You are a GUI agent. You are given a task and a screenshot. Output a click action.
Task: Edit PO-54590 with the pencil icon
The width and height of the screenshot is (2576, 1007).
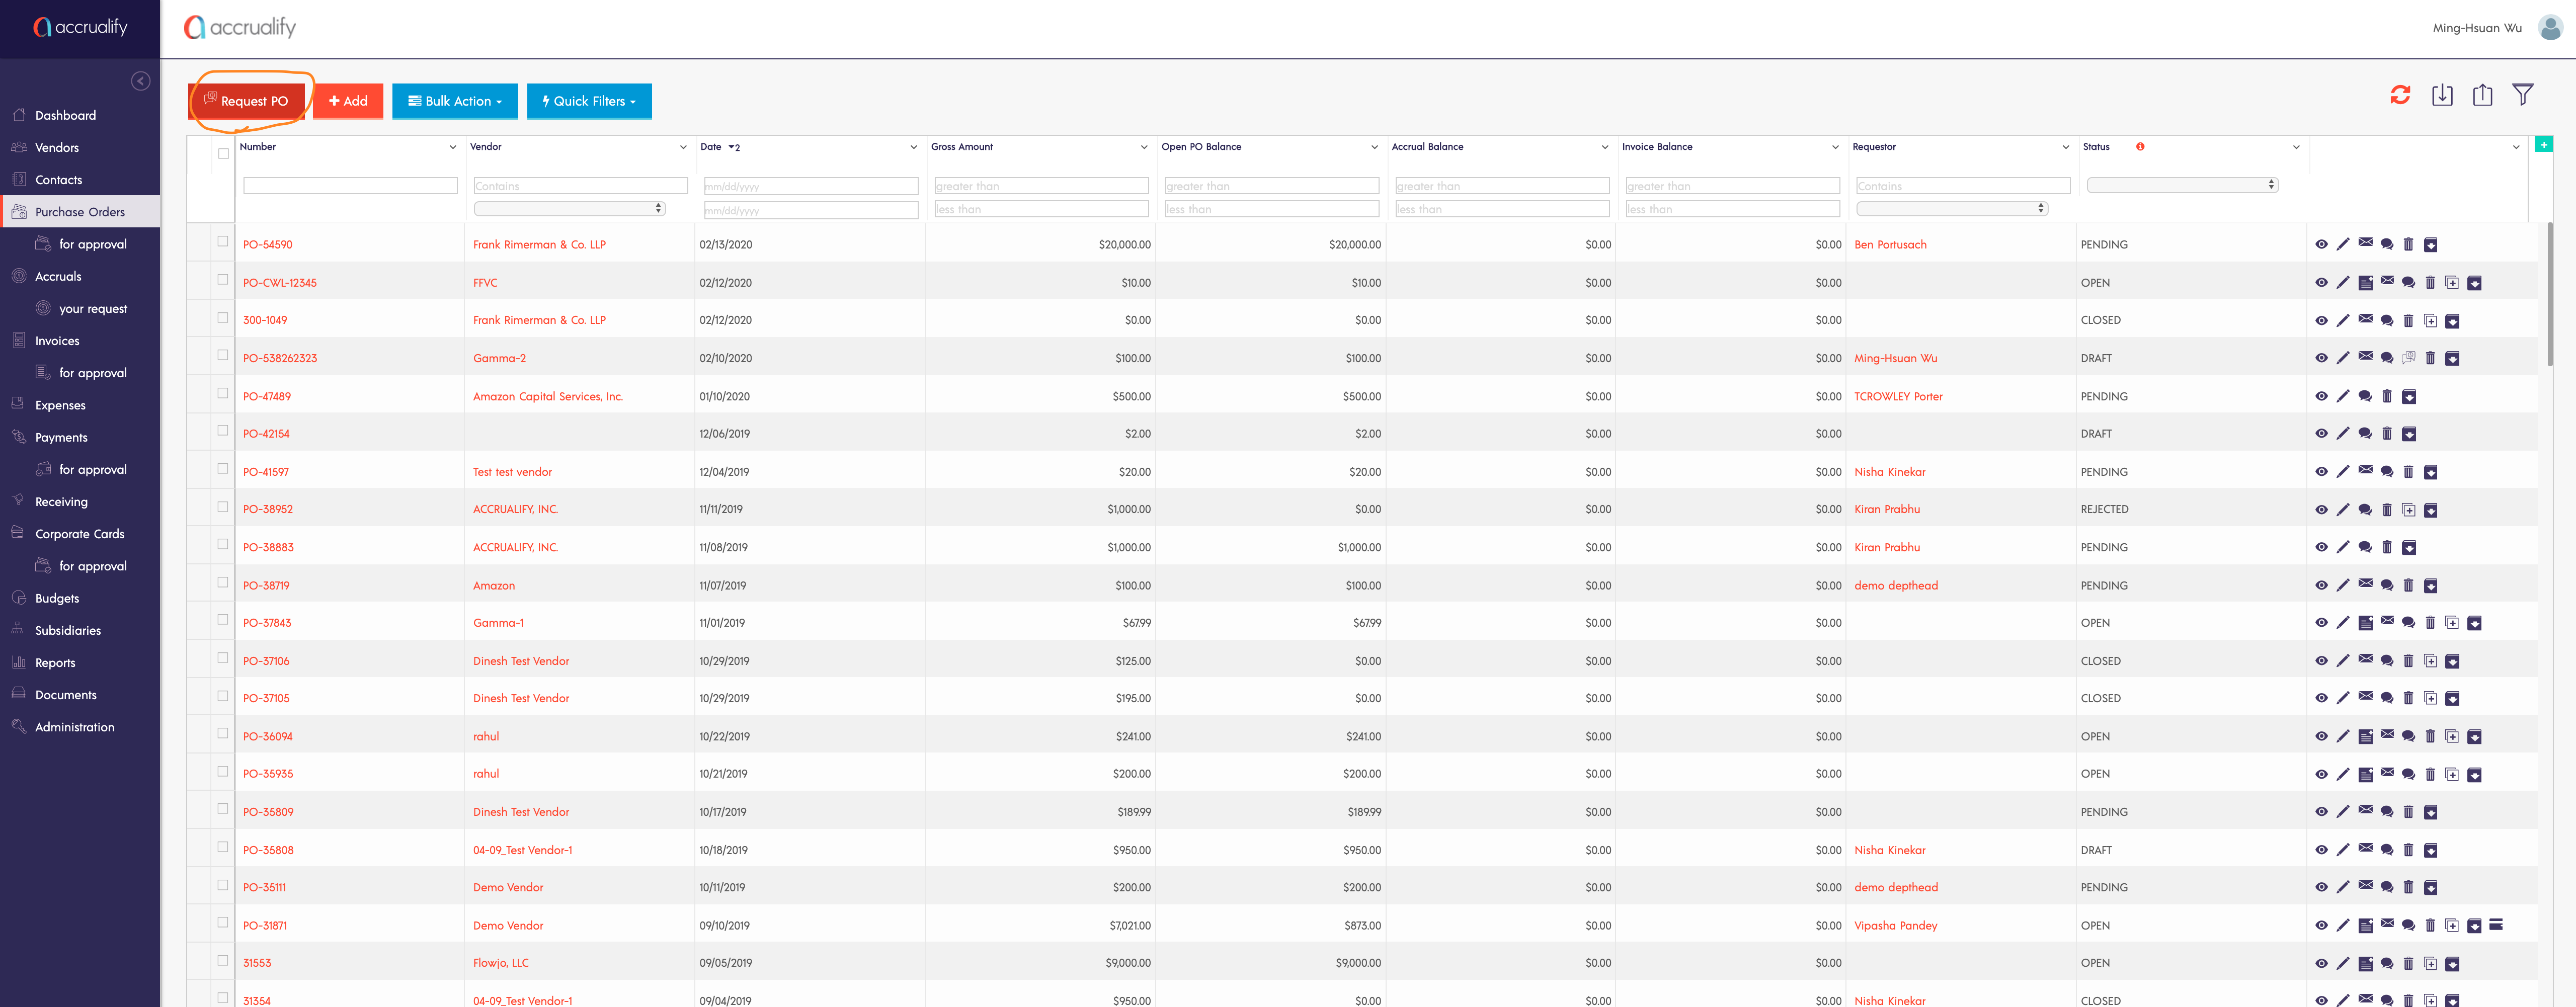coord(2343,245)
